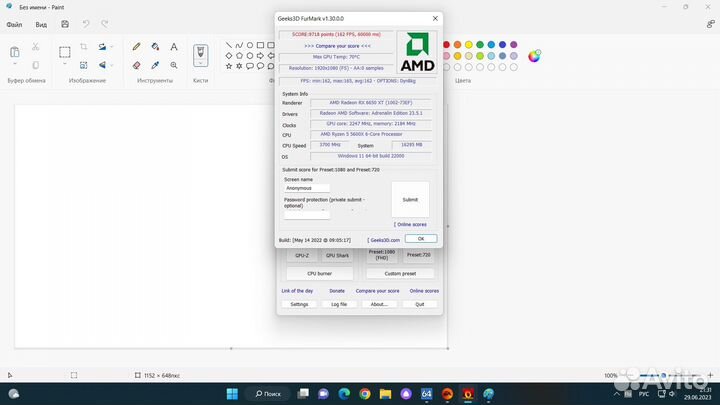Pick the six-point star shape
The width and height of the screenshot is (720, 405).
239,66
